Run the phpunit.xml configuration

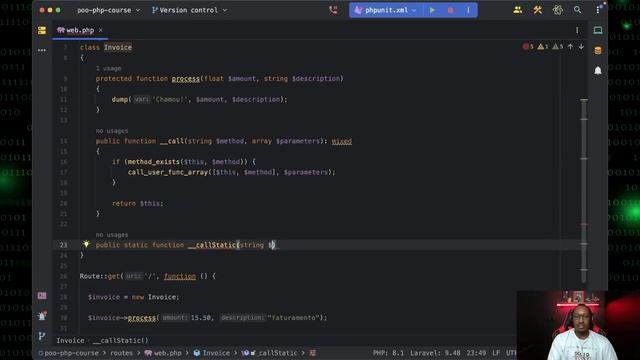pyautogui.click(x=432, y=10)
